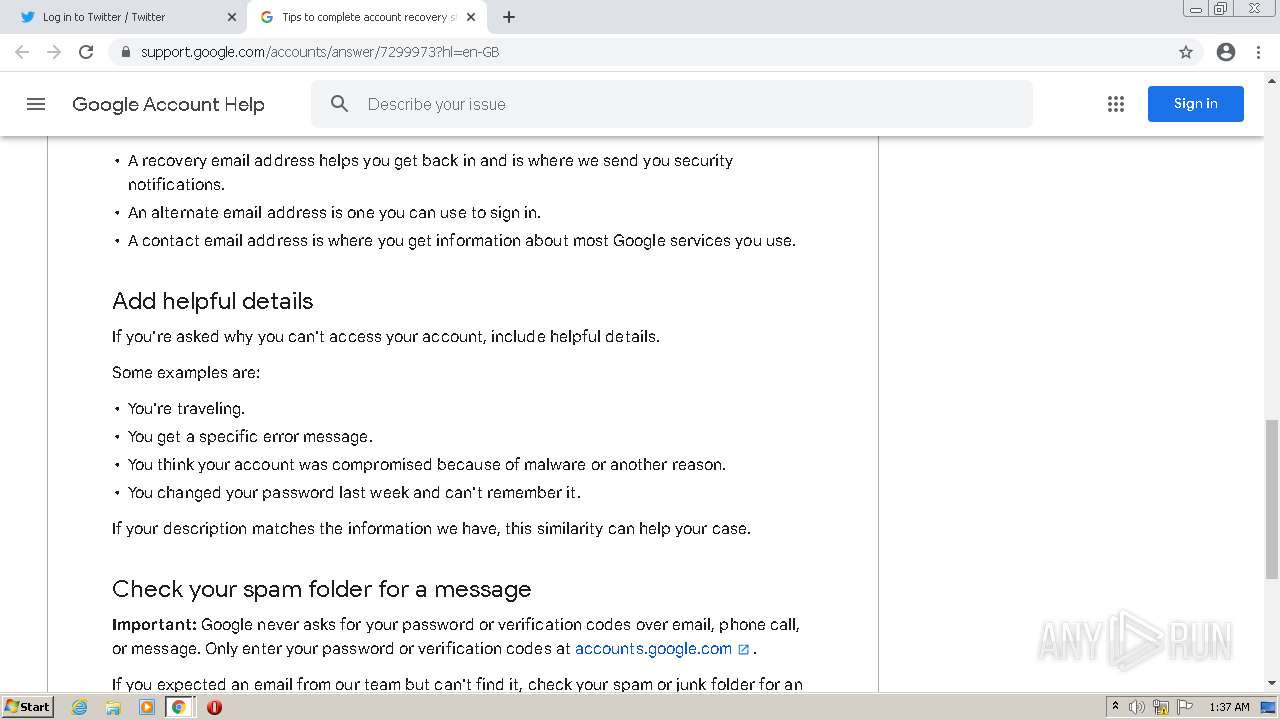Open Windows Media Player from the taskbar
The width and height of the screenshot is (1280, 720).
click(x=147, y=707)
